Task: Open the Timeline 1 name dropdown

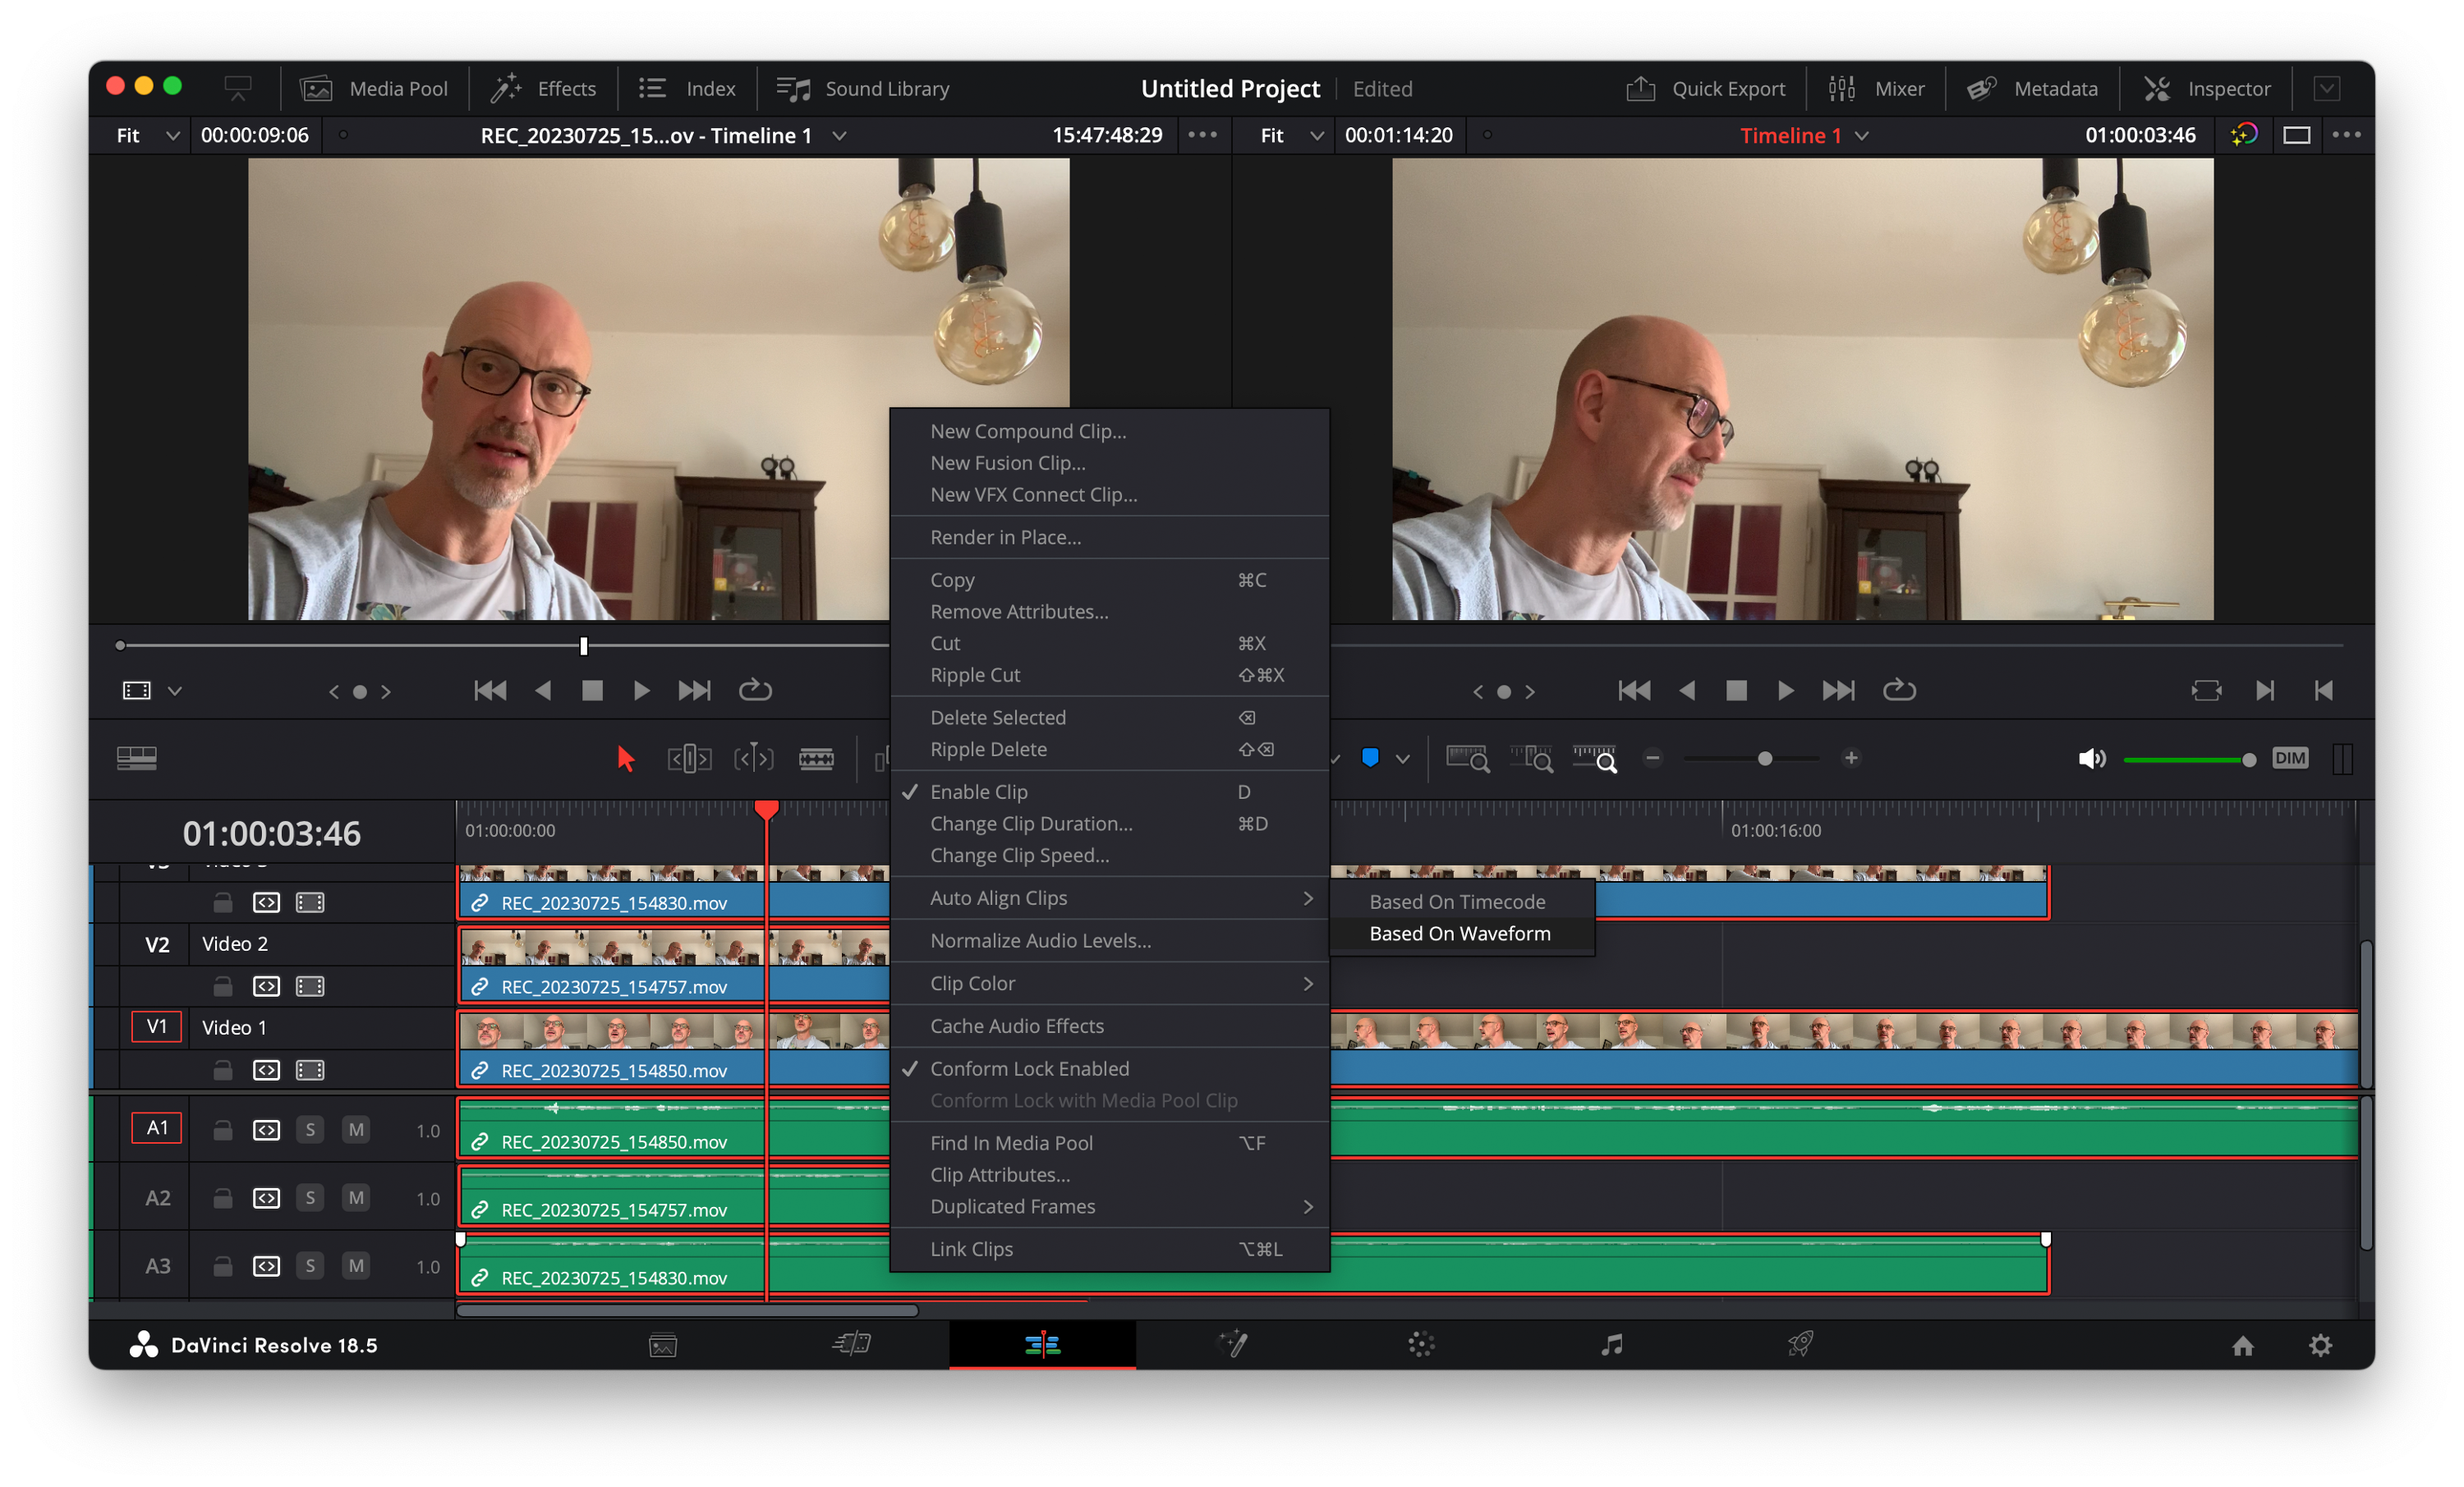Action: (x=1862, y=136)
